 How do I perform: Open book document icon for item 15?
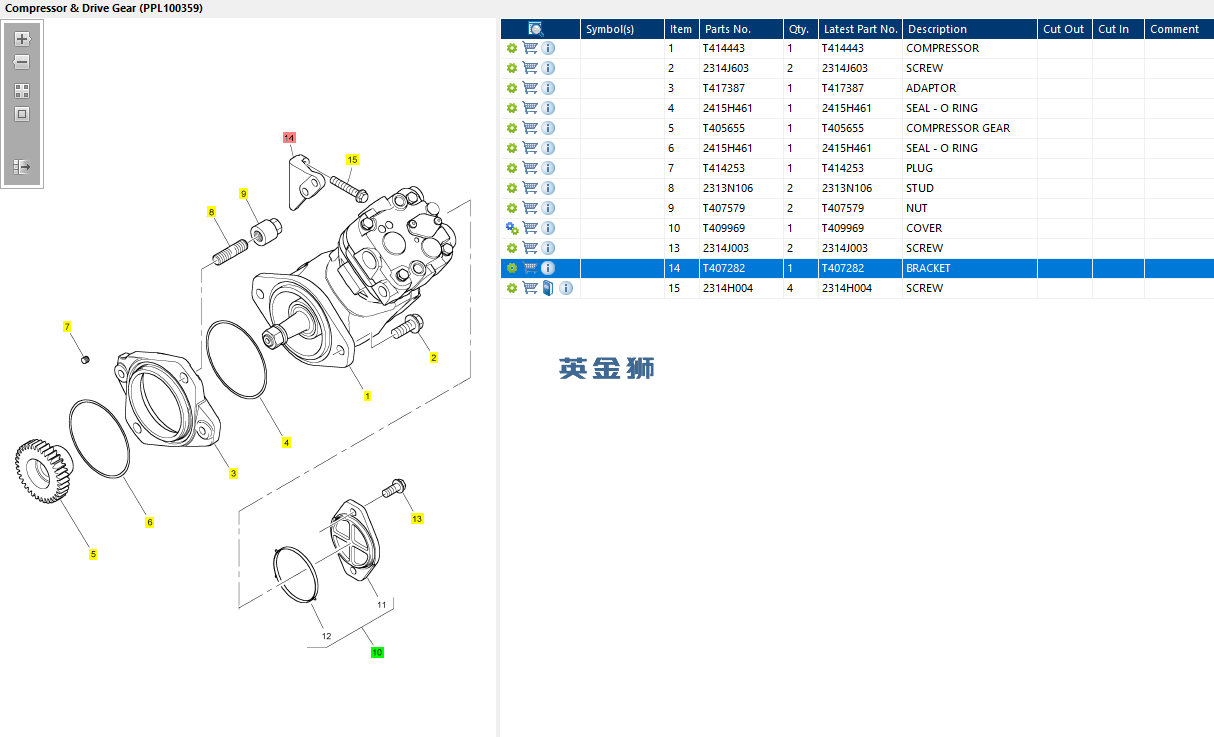(547, 288)
